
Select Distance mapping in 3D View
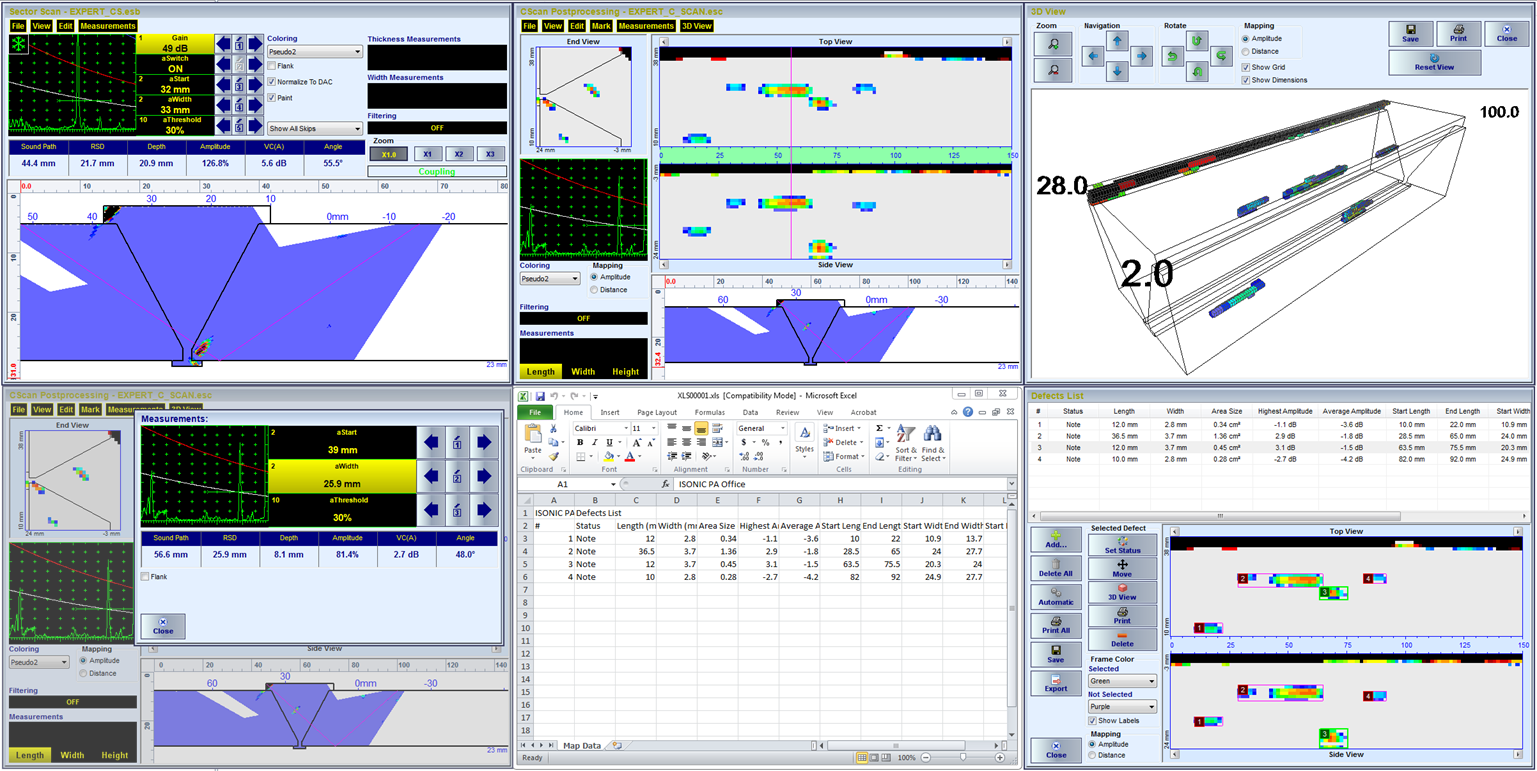(1245, 51)
